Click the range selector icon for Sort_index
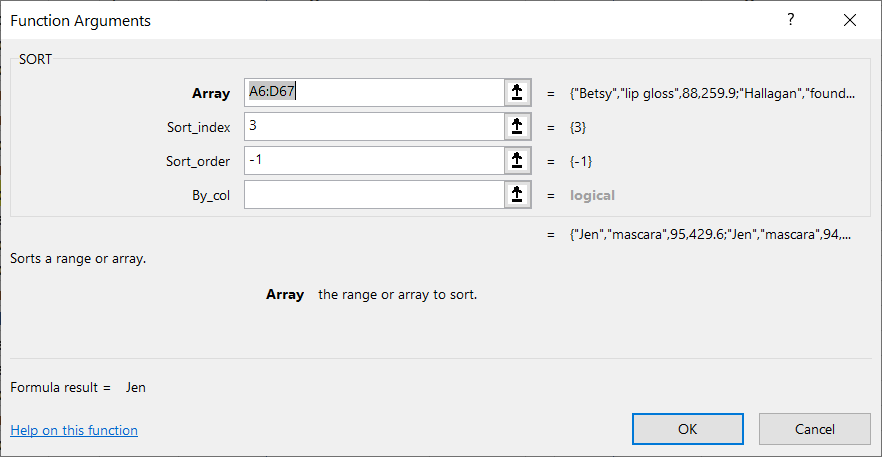 517,127
